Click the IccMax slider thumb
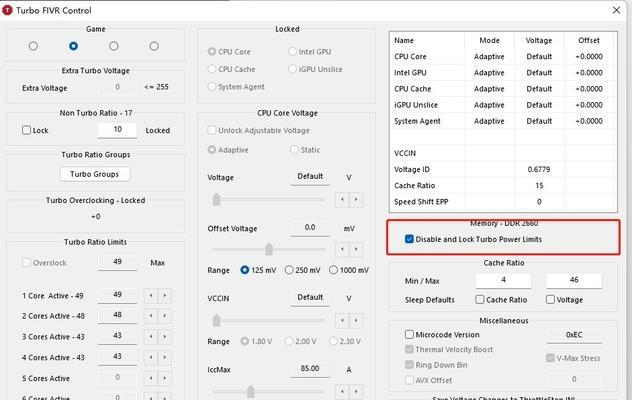Image resolution: width=632 pixels, height=400 pixels. pyautogui.click(x=251, y=392)
